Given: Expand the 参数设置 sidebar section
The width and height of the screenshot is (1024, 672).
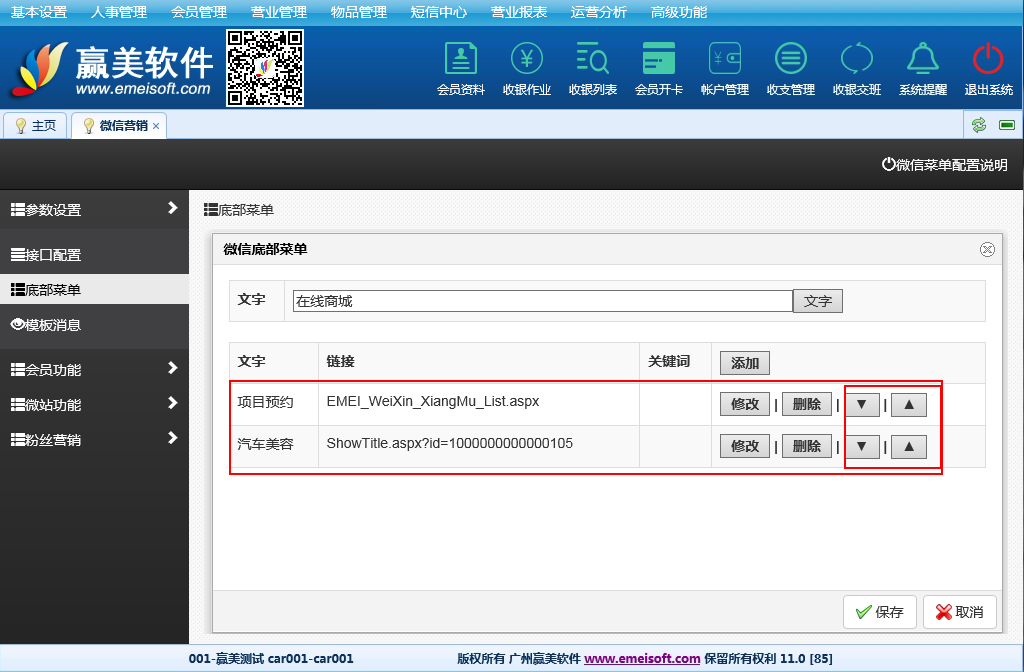Looking at the screenshot, I should pyautogui.click(x=94, y=210).
